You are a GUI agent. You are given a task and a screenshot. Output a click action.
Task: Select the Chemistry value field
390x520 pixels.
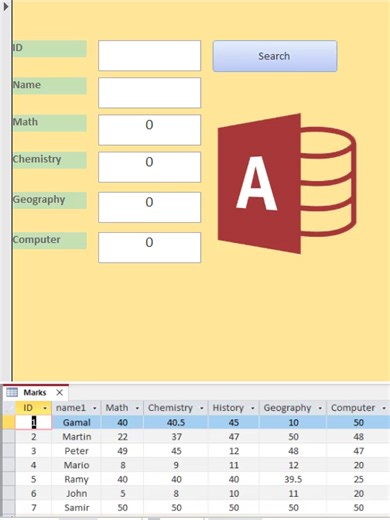(149, 167)
